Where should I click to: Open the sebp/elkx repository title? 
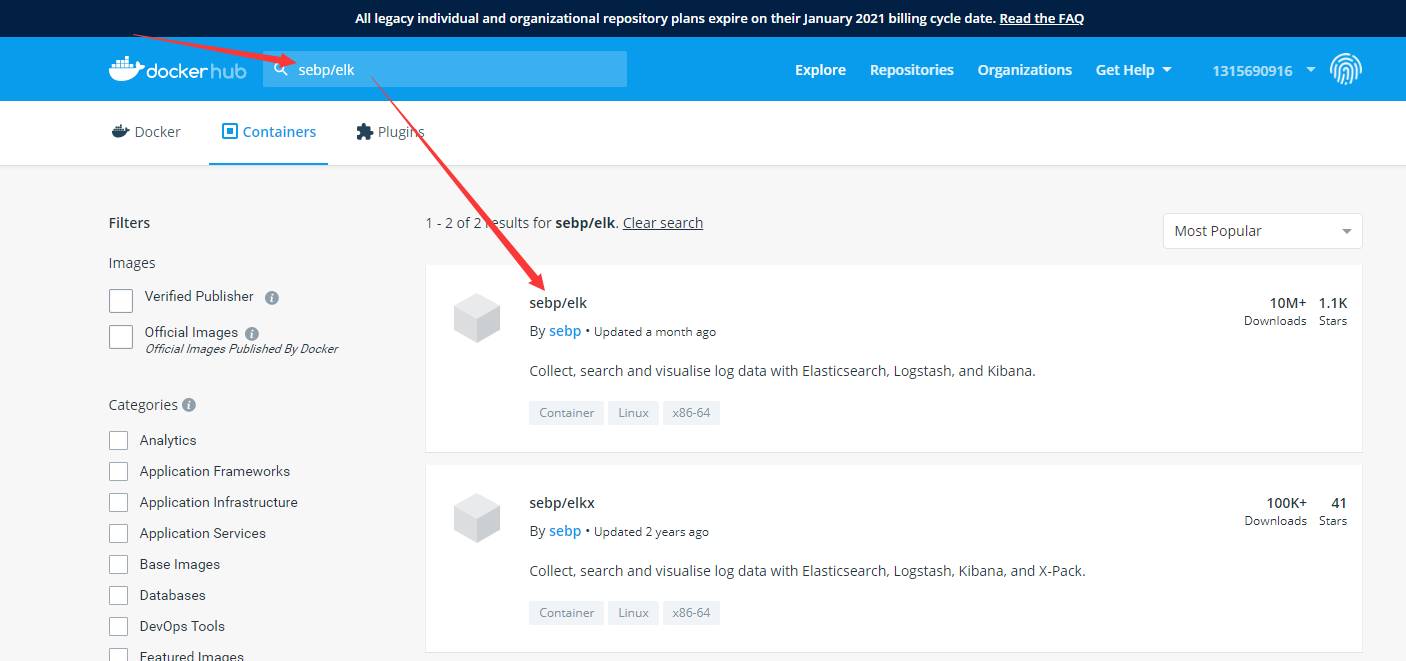pos(562,503)
